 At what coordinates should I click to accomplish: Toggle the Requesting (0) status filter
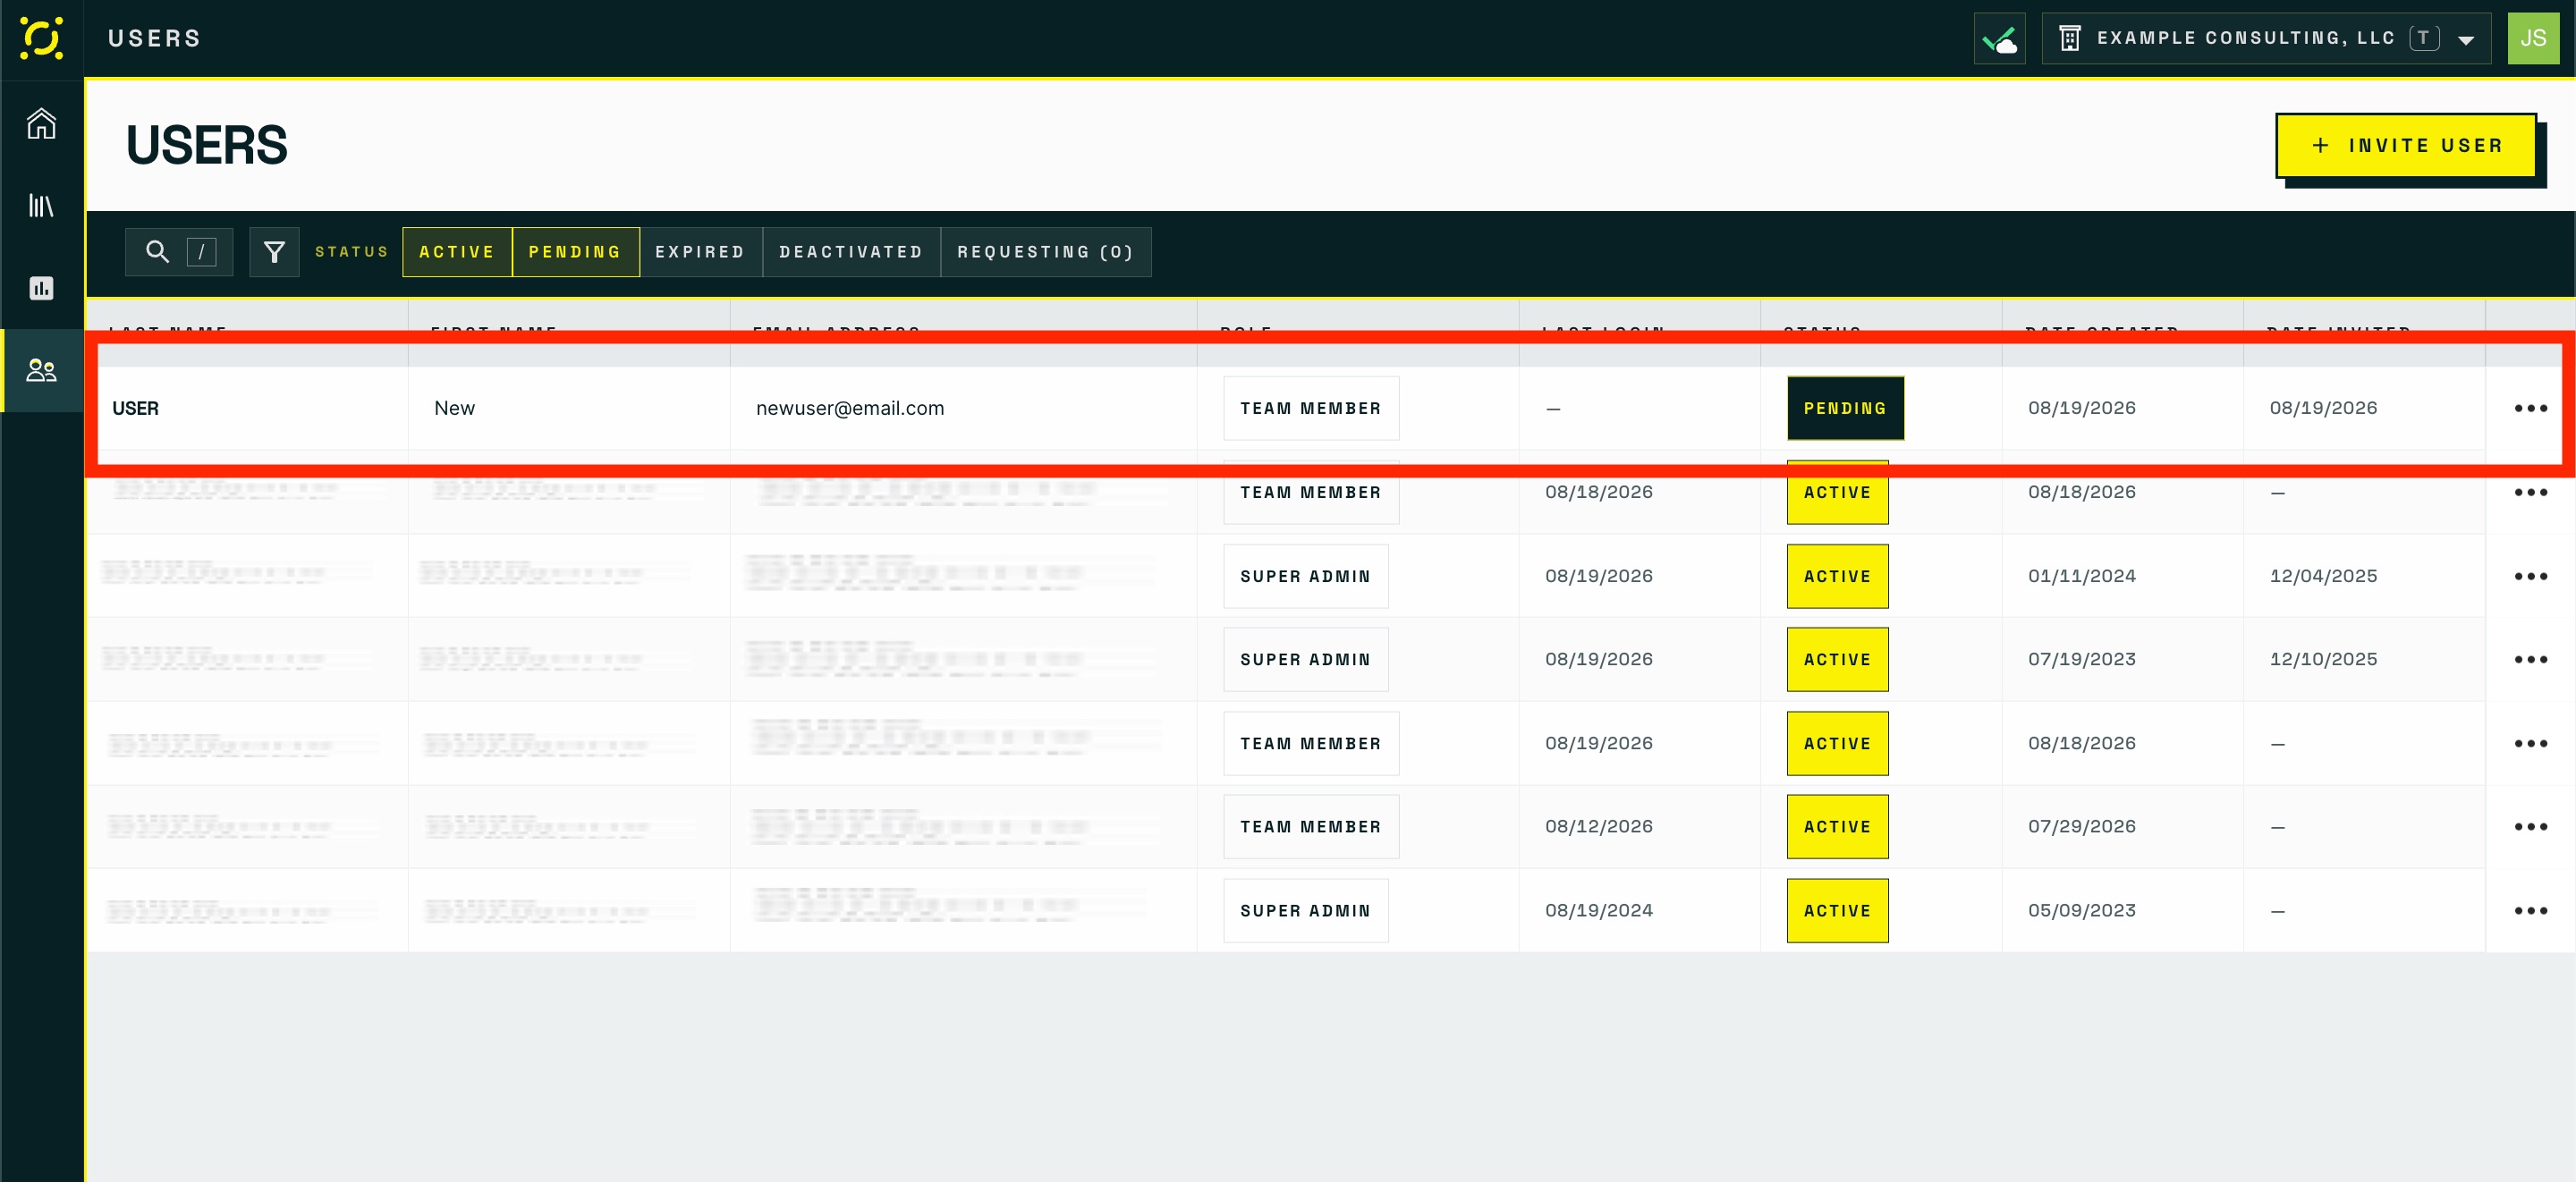(x=1045, y=252)
